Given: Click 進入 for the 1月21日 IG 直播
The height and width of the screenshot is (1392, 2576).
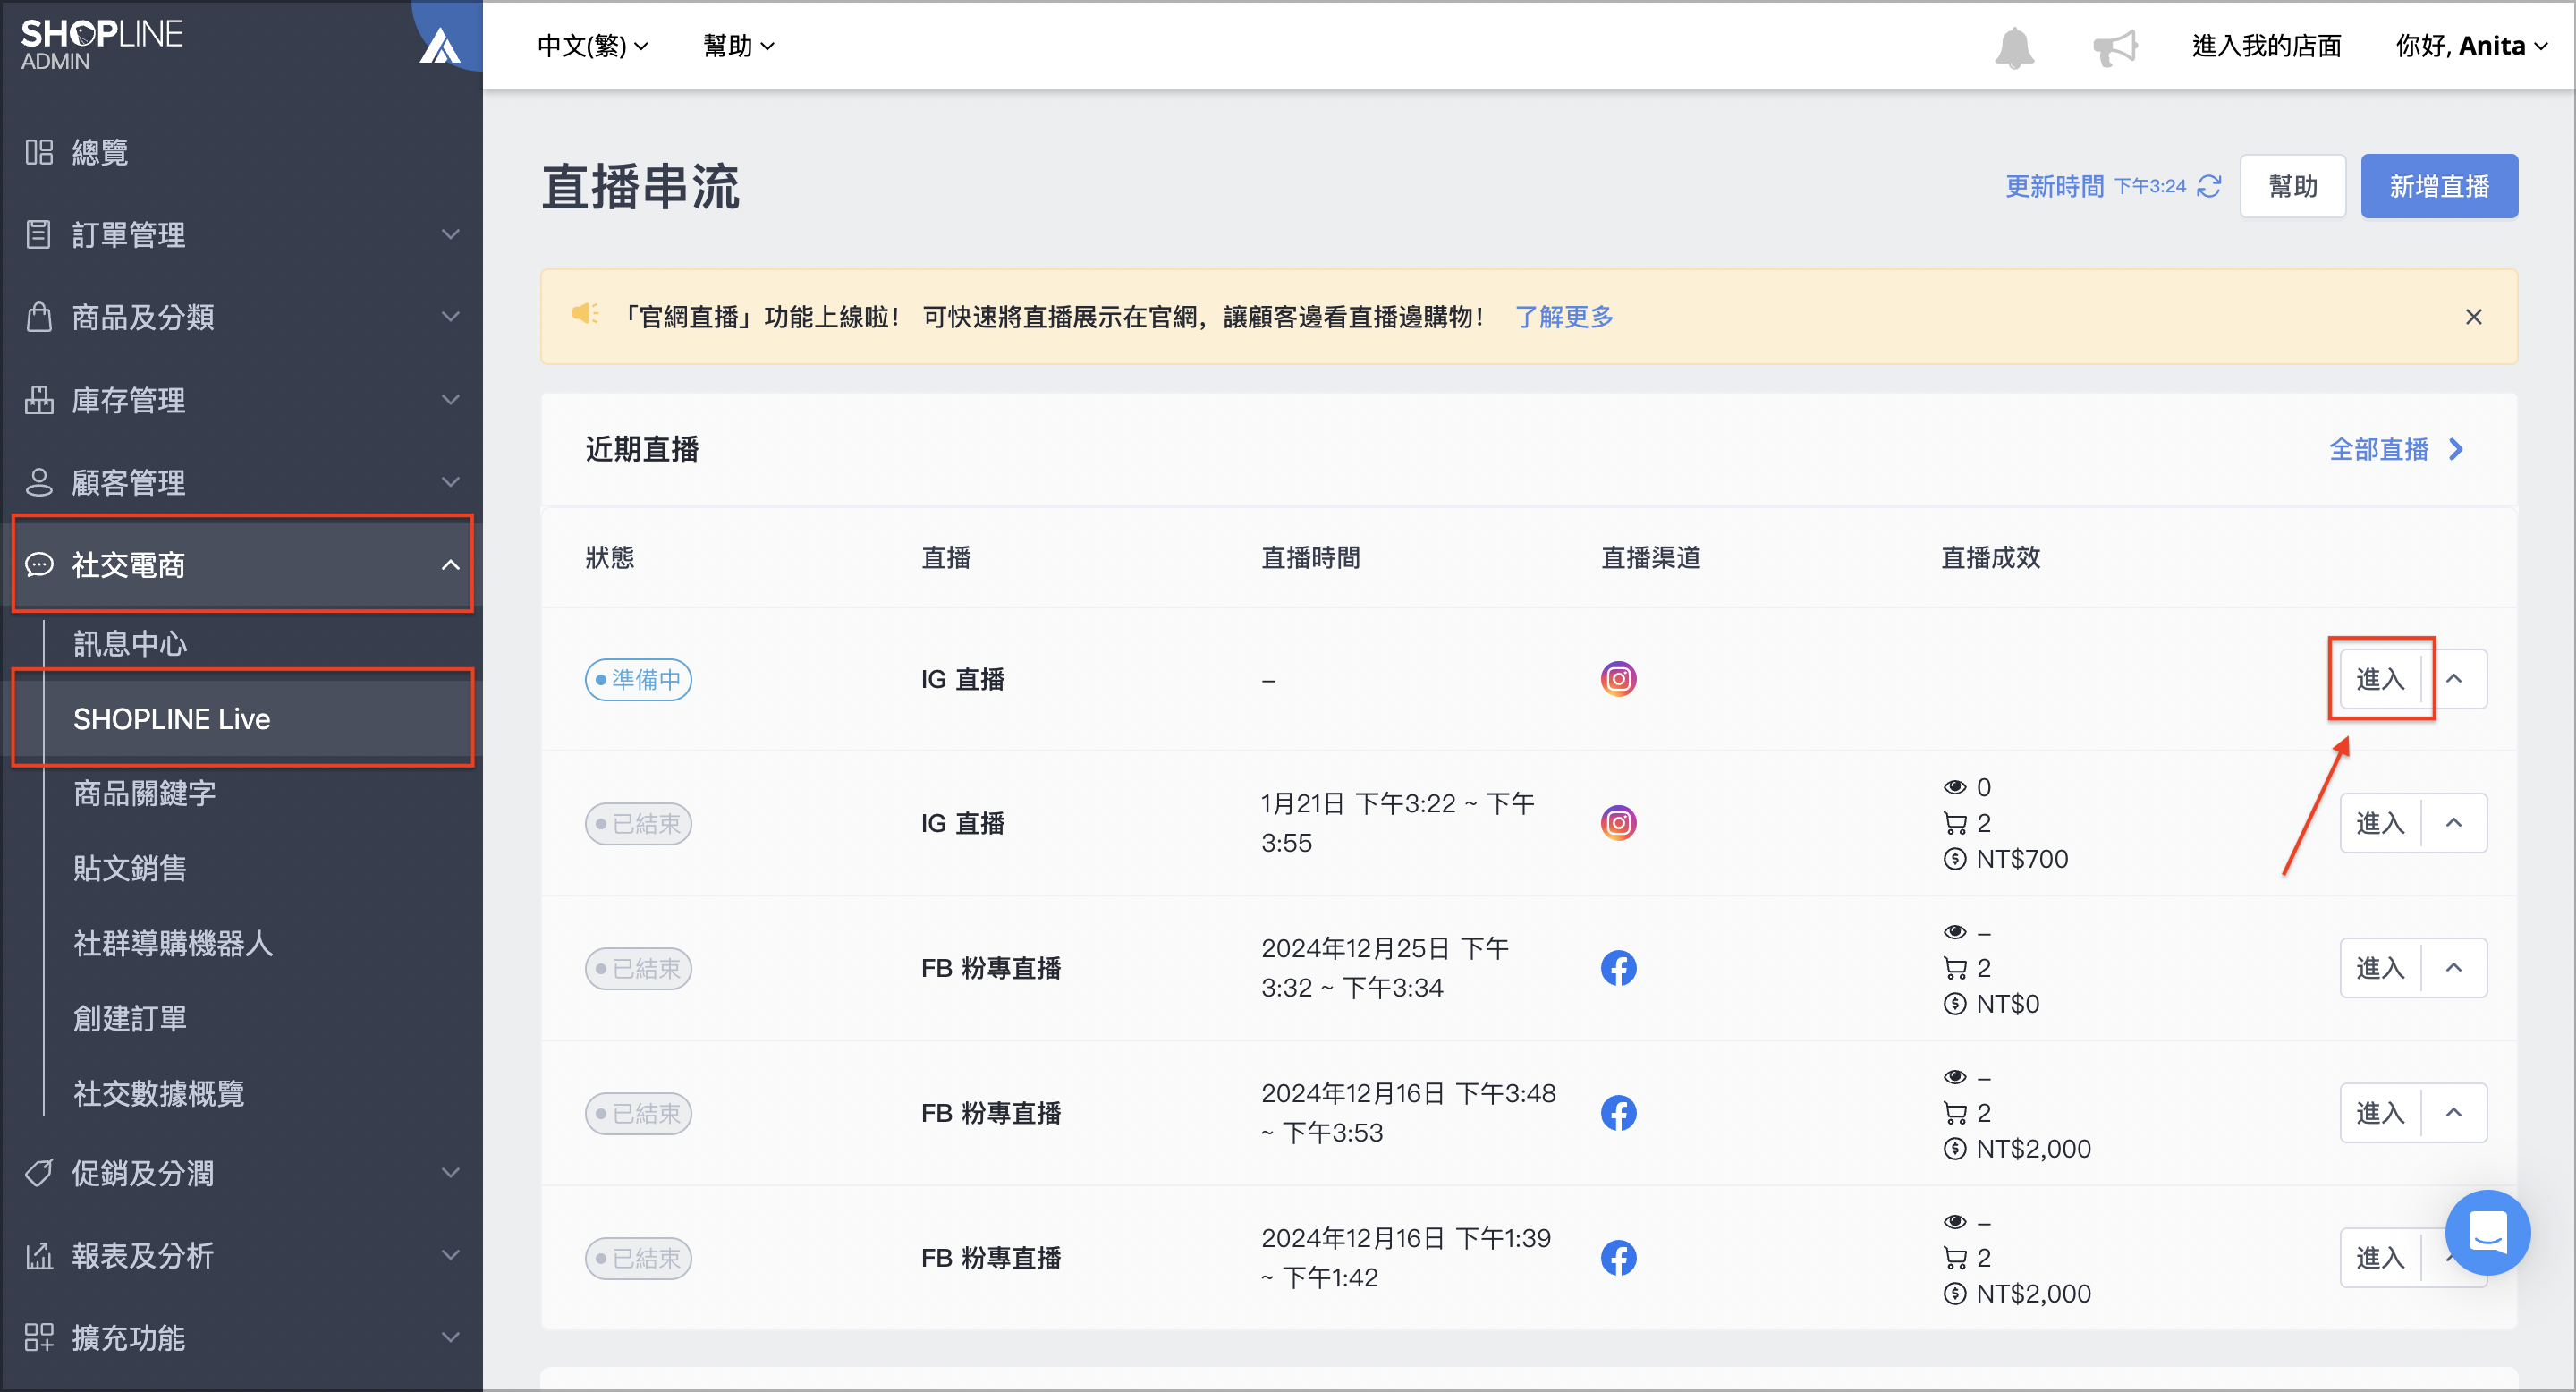Looking at the screenshot, I should (x=2380, y=823).
